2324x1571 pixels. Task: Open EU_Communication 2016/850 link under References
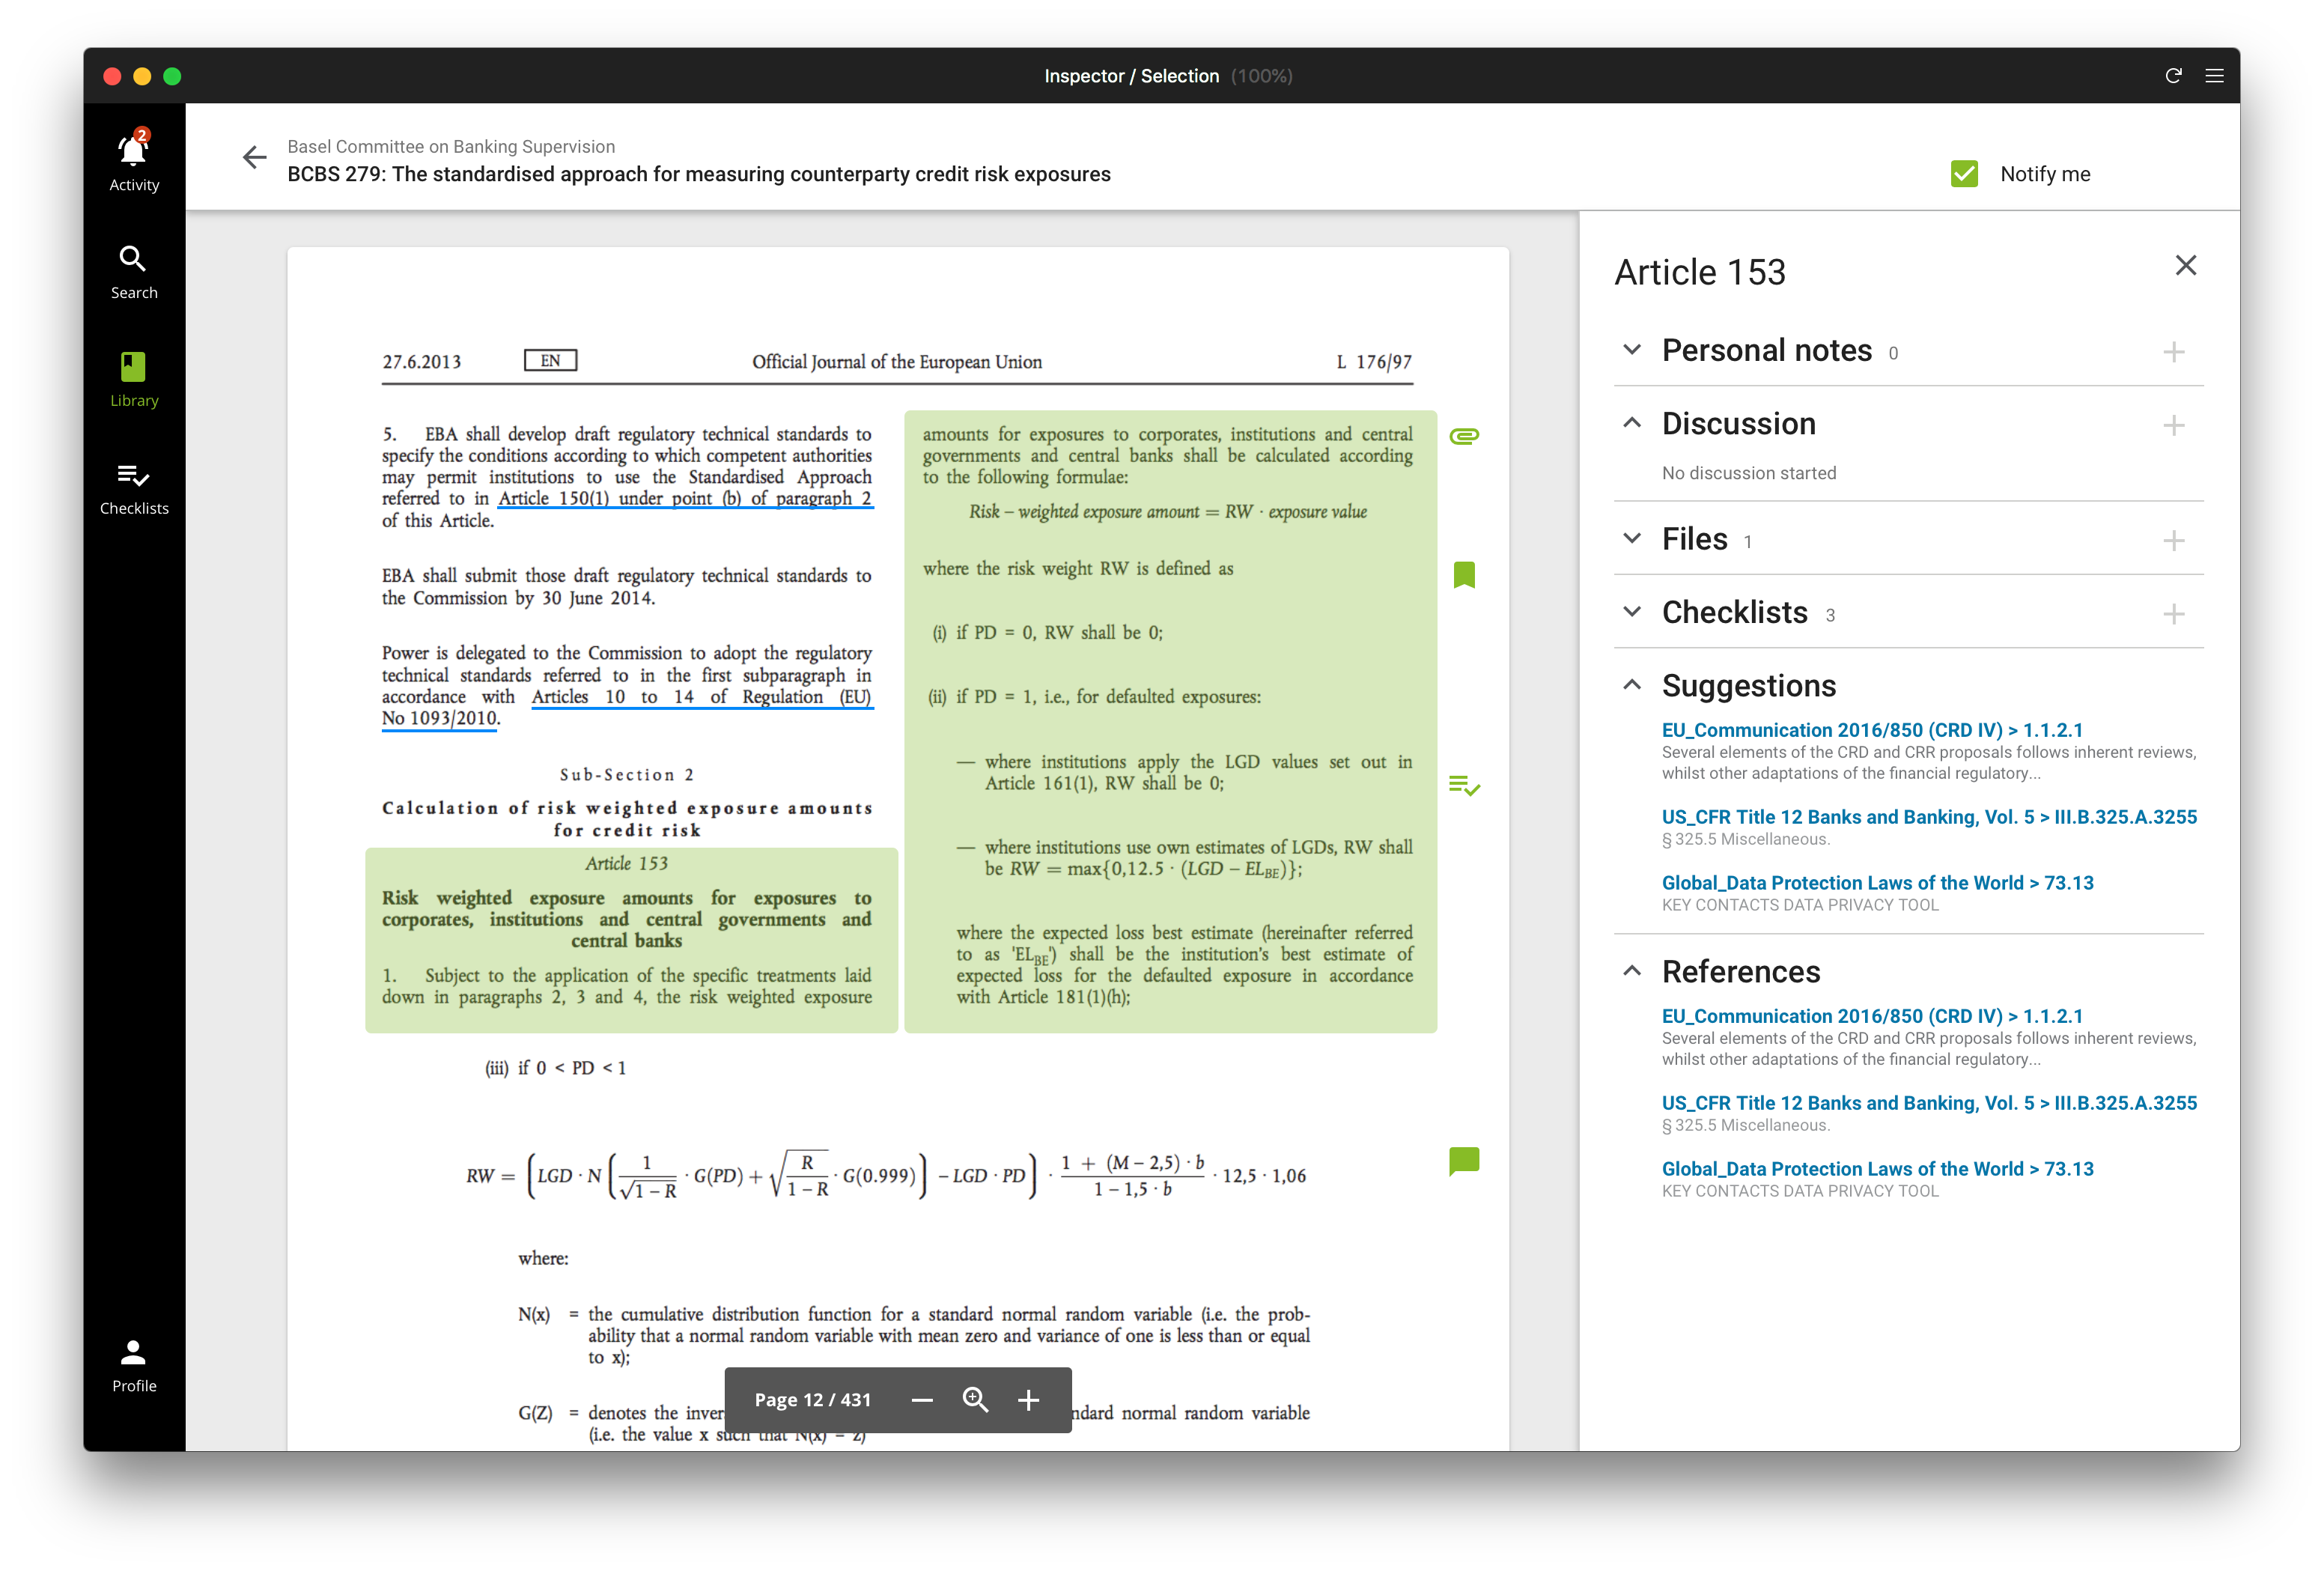(1872, 1016)
